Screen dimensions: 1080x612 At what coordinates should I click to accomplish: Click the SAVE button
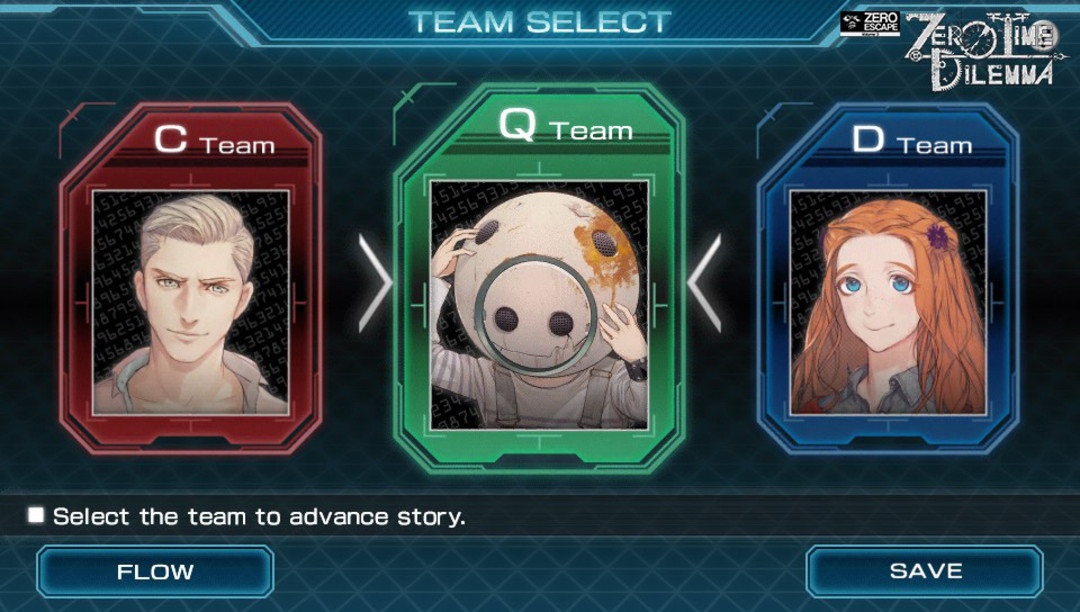pyautogui.click(x=924, y=571)
